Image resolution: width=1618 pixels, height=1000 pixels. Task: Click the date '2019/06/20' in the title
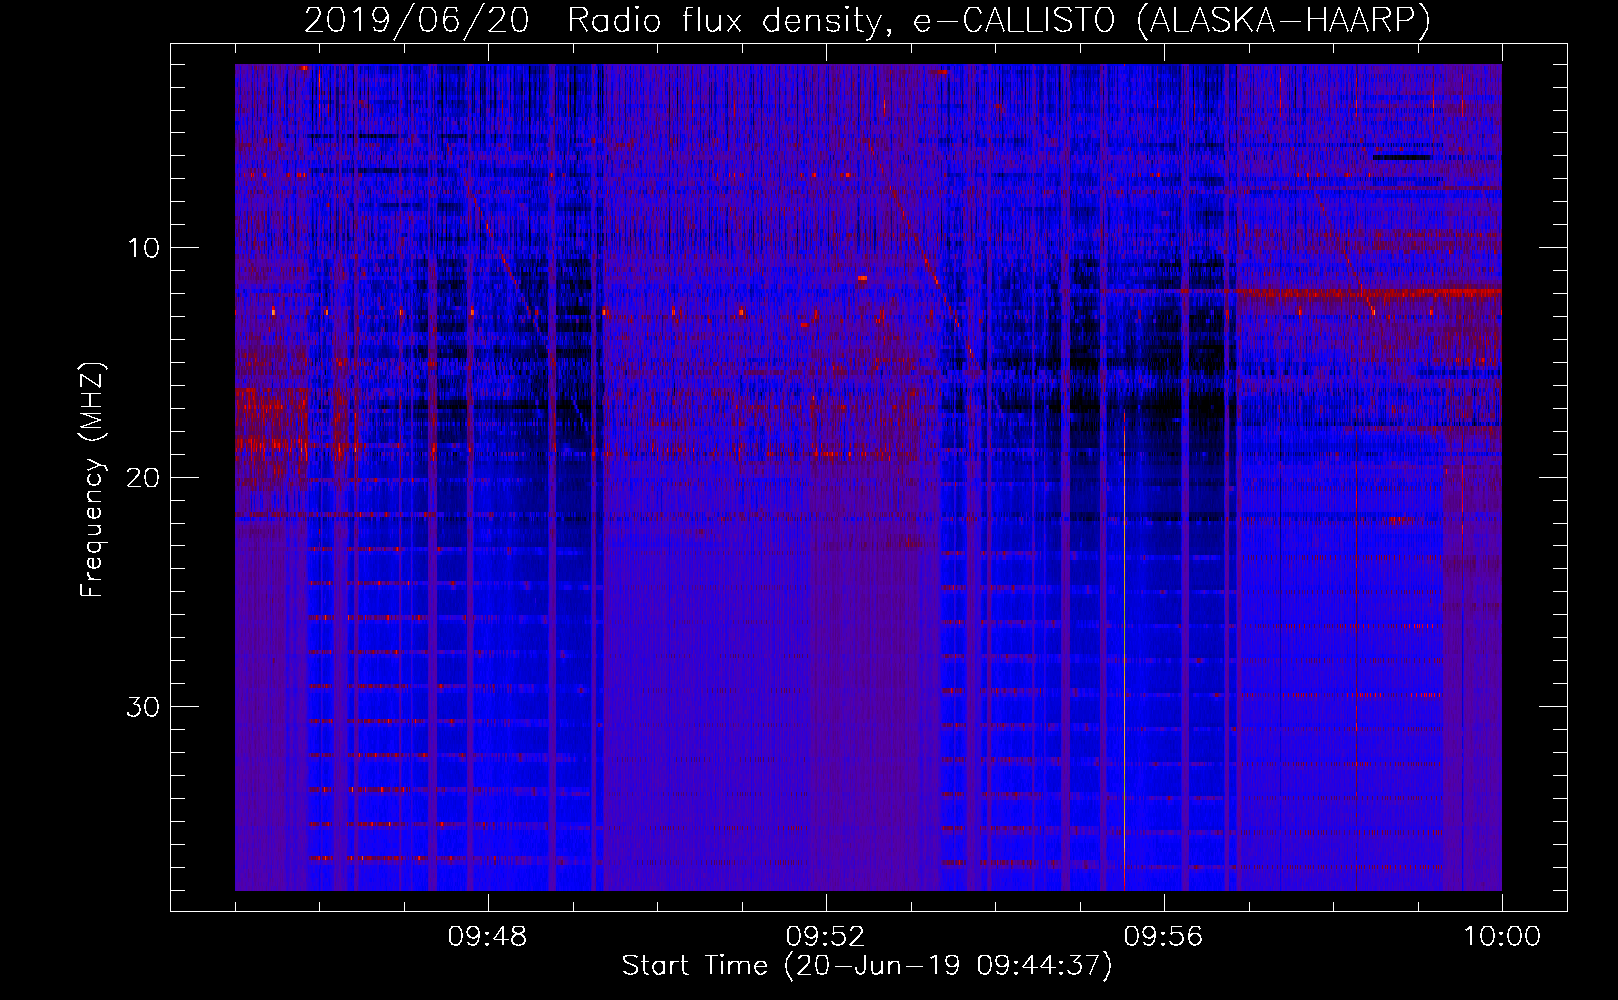[x=416, y=21]
